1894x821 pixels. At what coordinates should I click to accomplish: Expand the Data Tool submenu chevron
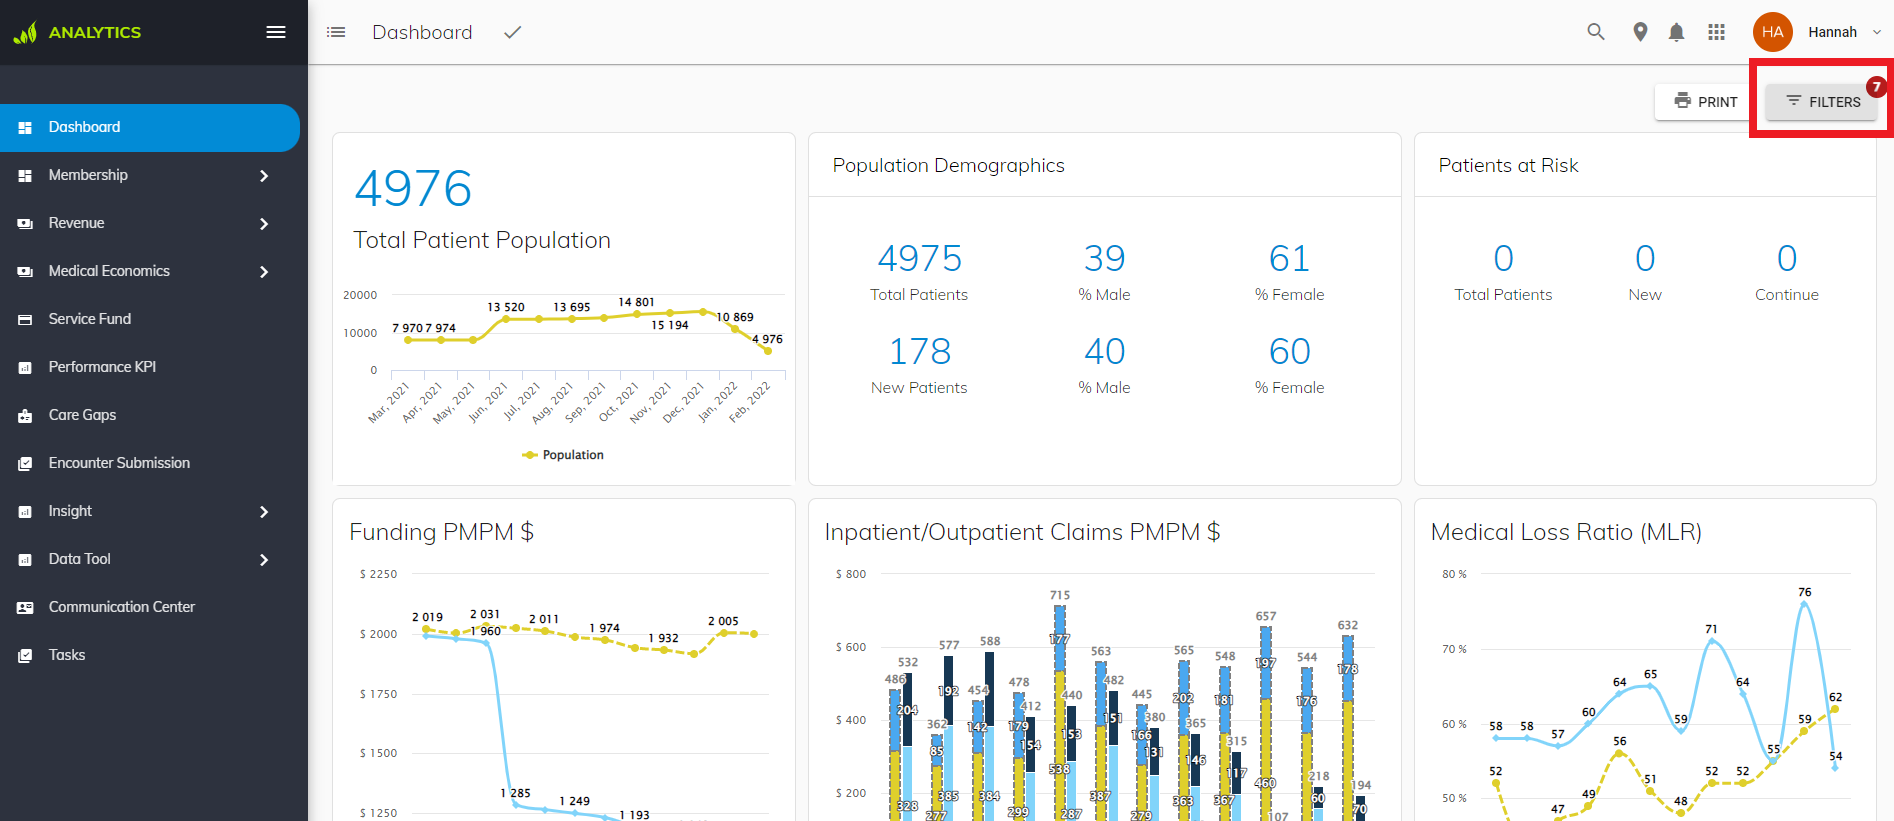coord(264,560)
